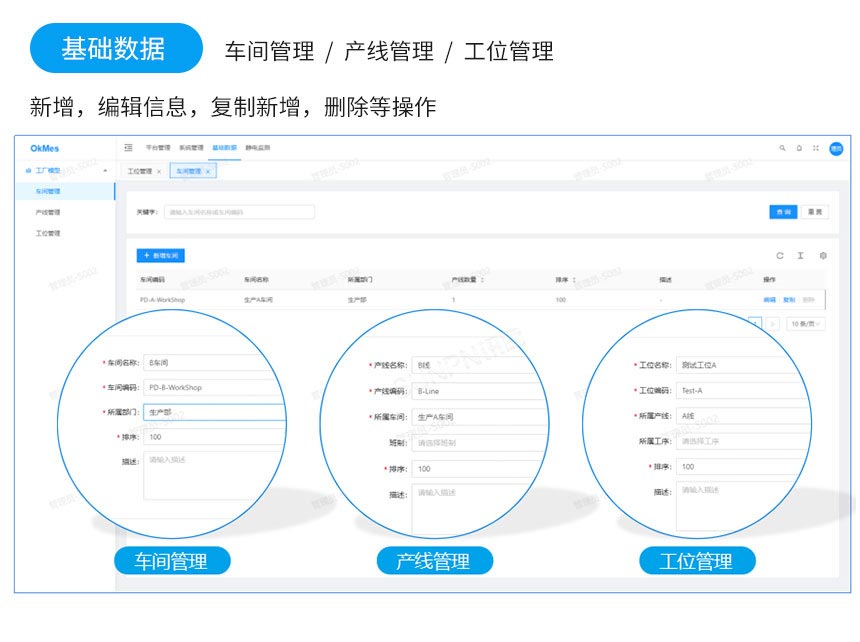Screen dimensions: 860x642
Task: Click the 新增车间 button to add a workshop
Action: click(x=160, y=255)
